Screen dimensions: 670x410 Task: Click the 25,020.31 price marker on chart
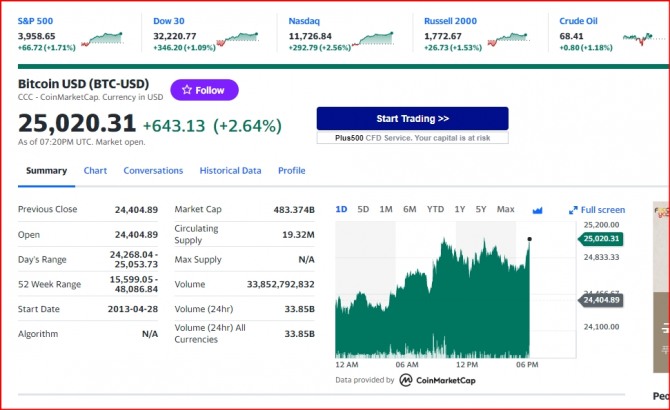[x=600, y=239]
